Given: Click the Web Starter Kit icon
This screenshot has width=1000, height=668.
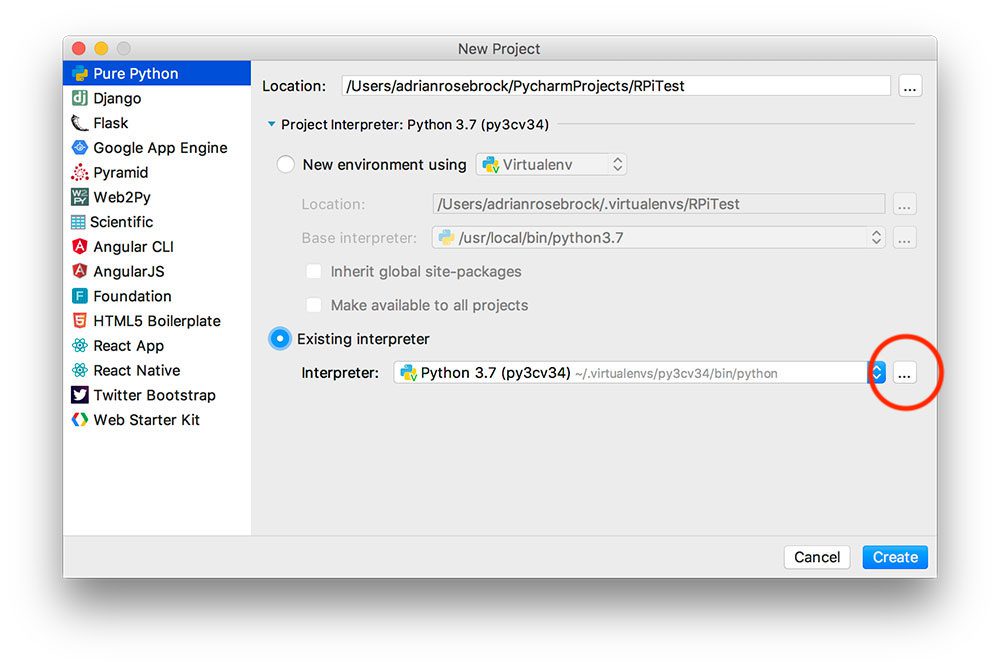Looking at the screenshot, I should pos(80,420).
